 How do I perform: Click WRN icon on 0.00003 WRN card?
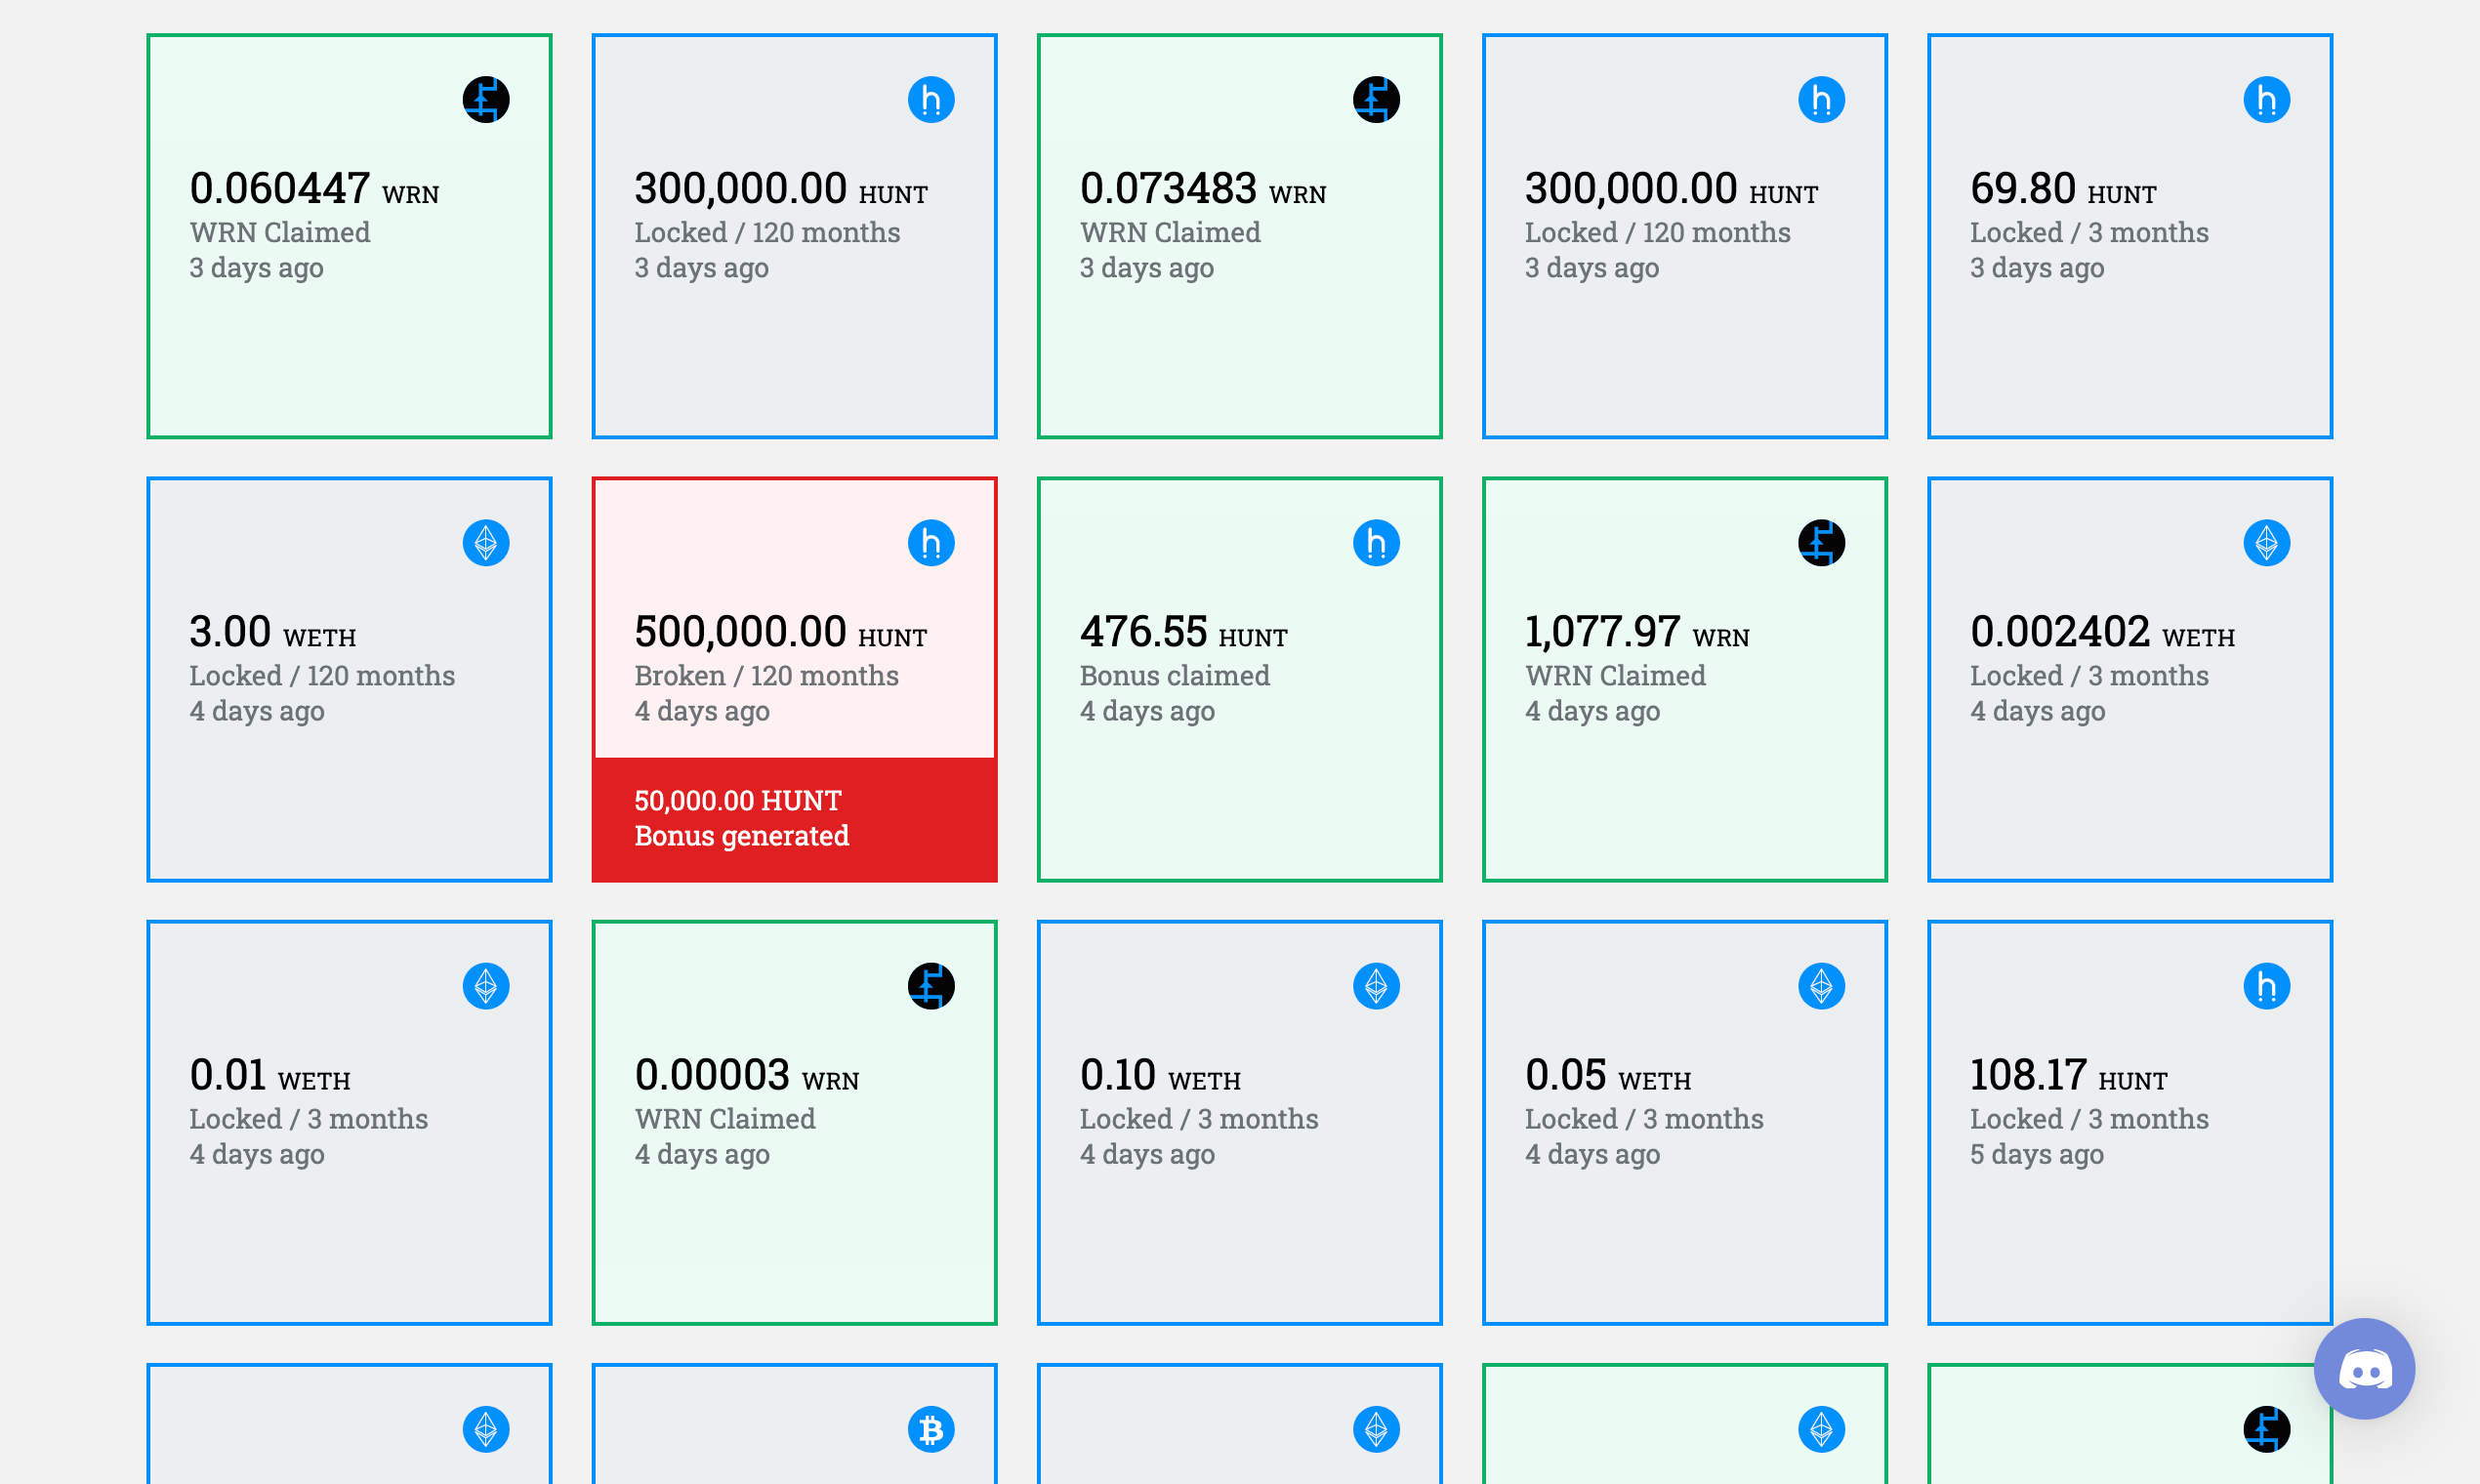(x=931, y=986)
